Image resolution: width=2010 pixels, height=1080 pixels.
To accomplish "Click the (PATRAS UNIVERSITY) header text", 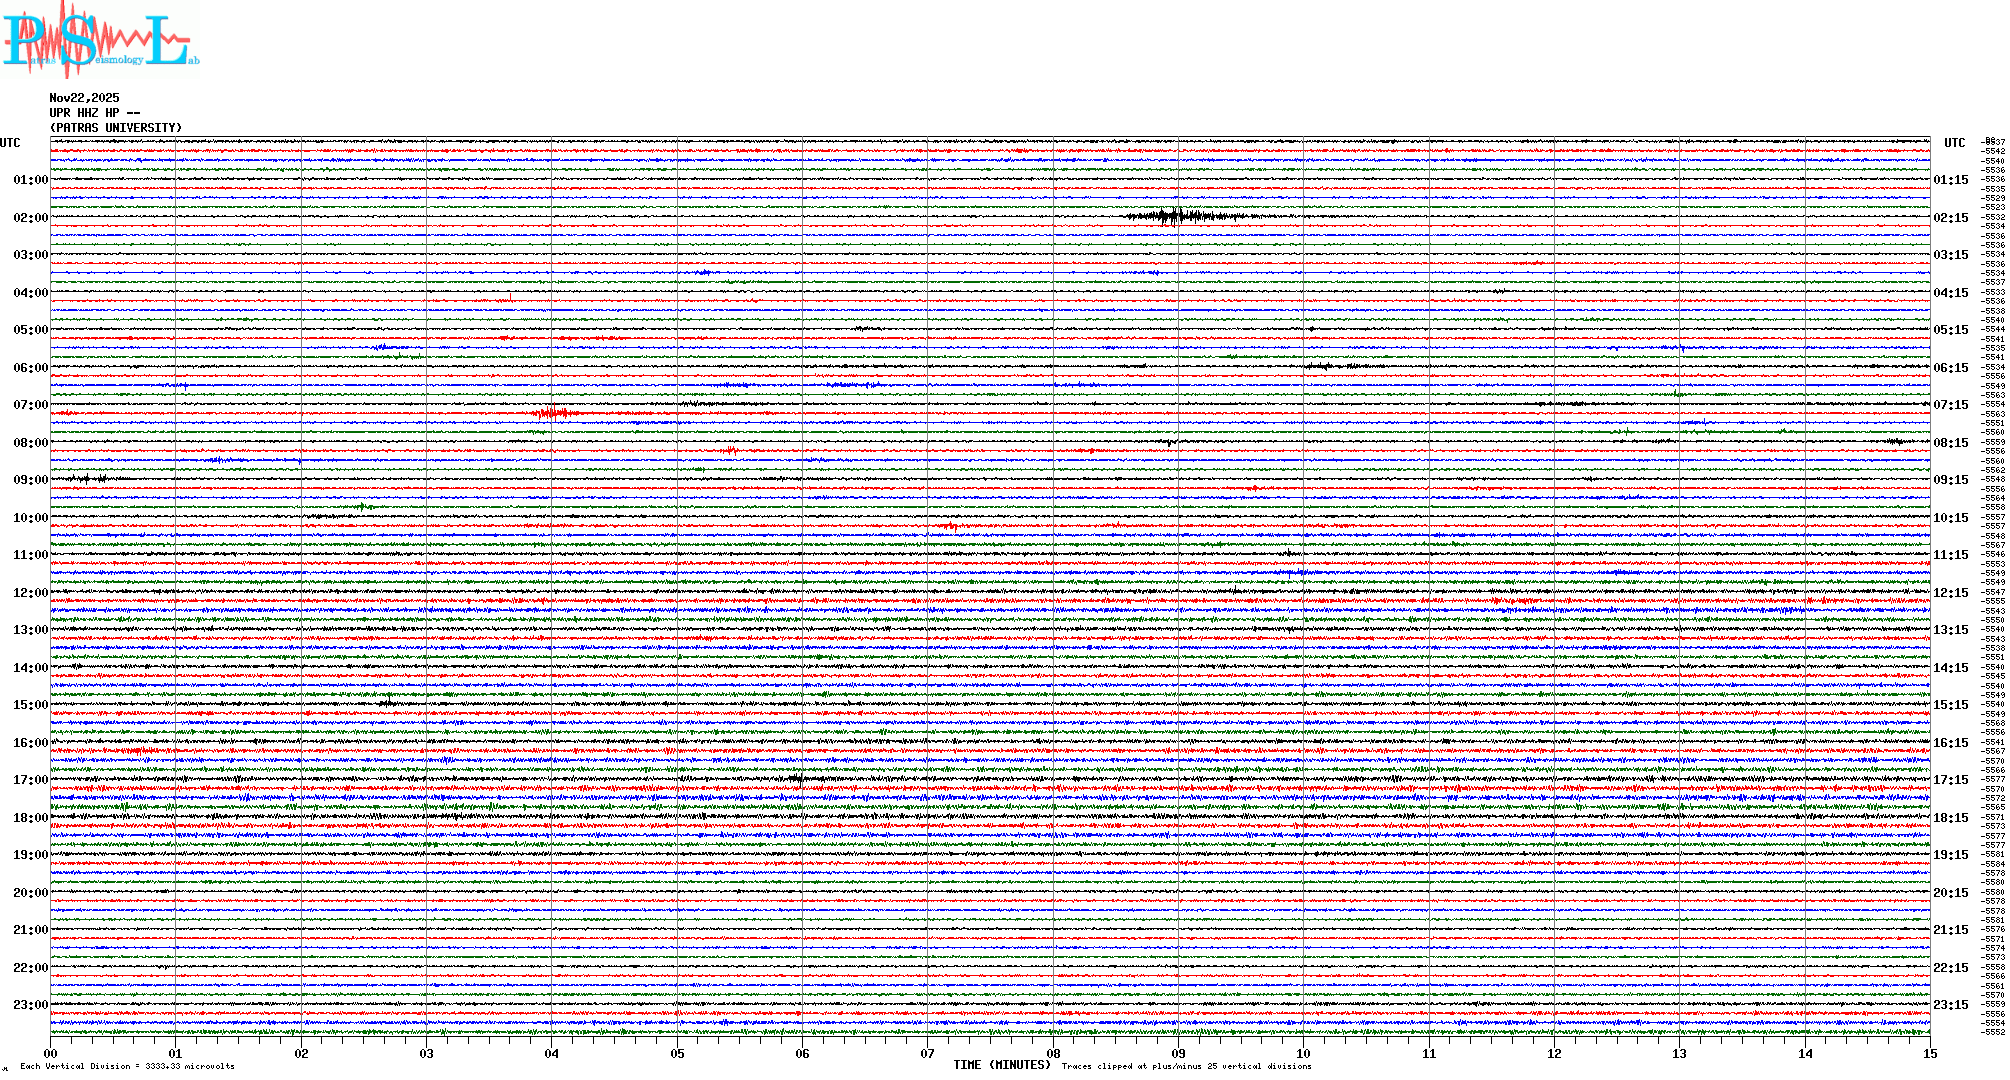I will (x=116, y=128).
